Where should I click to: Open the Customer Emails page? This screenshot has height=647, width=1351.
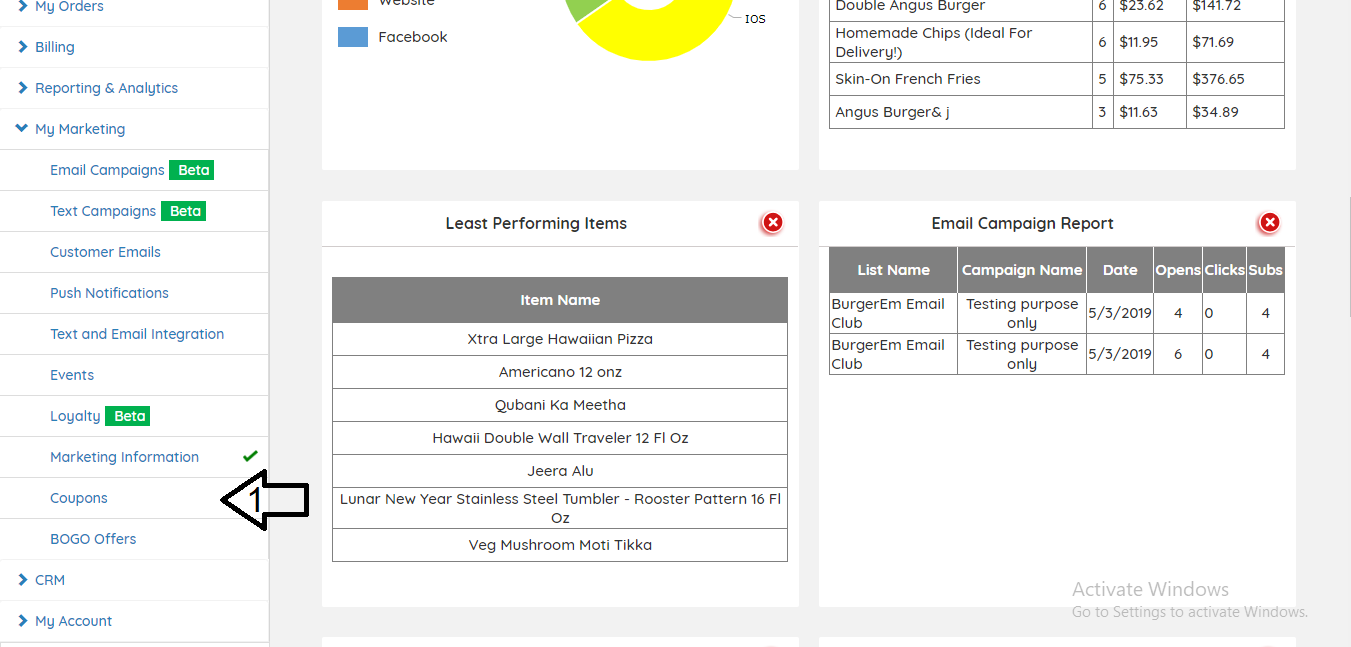coord(105,252)
